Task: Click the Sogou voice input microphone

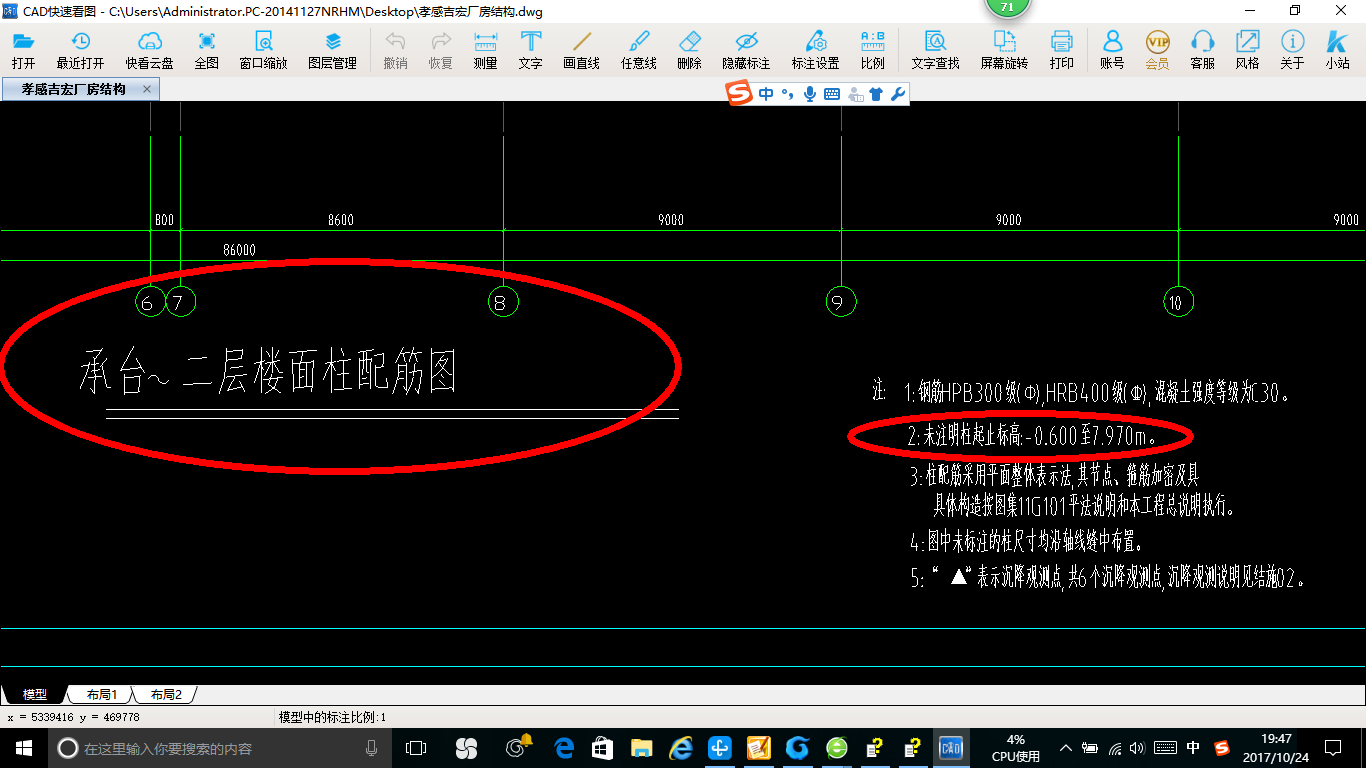Action: tap(810, 94)
